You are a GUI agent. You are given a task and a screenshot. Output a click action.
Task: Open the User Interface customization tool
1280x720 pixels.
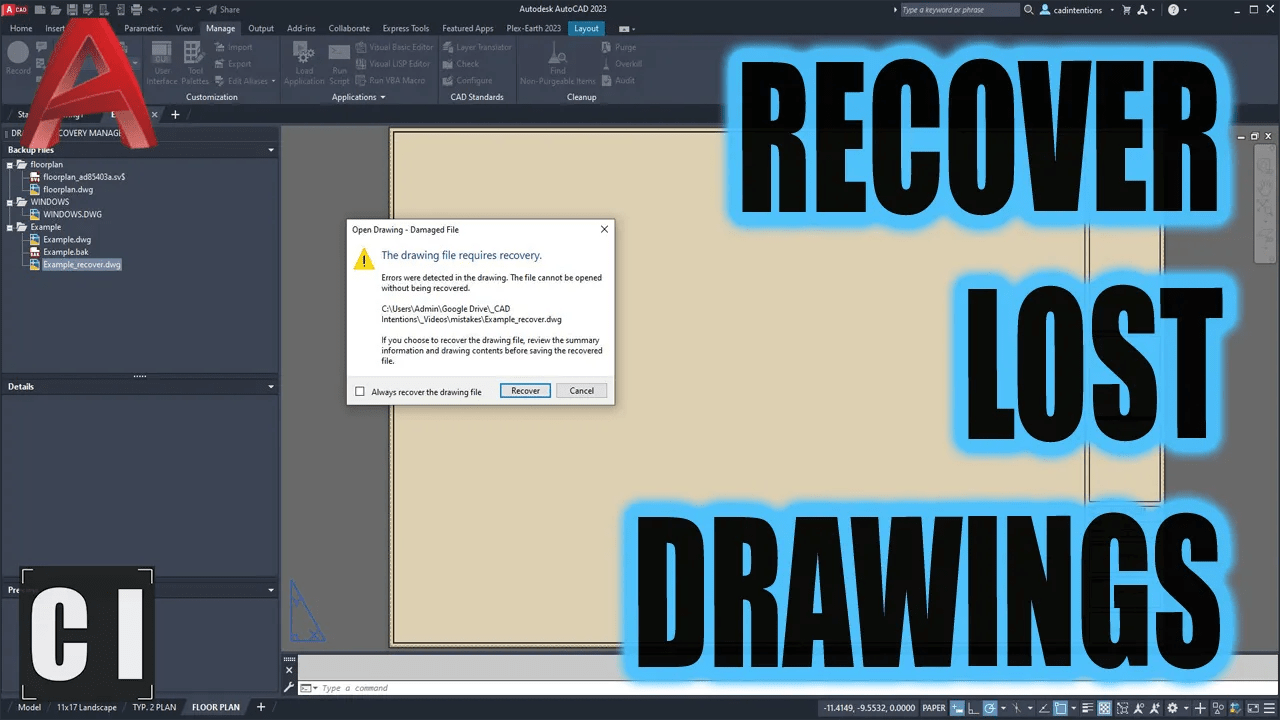[162, 63]
